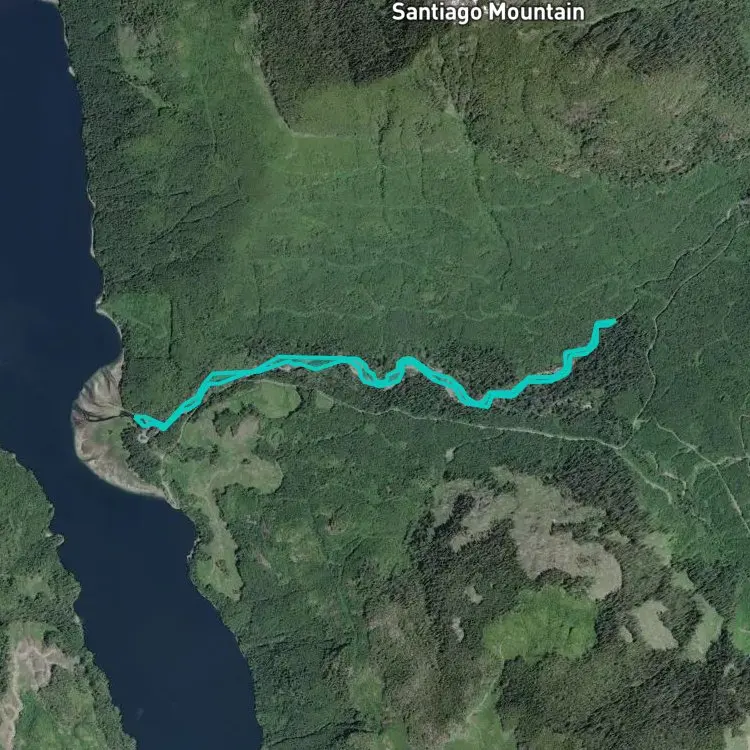
Task: Click the small circular building near route start
Action: tap(143, 436)
